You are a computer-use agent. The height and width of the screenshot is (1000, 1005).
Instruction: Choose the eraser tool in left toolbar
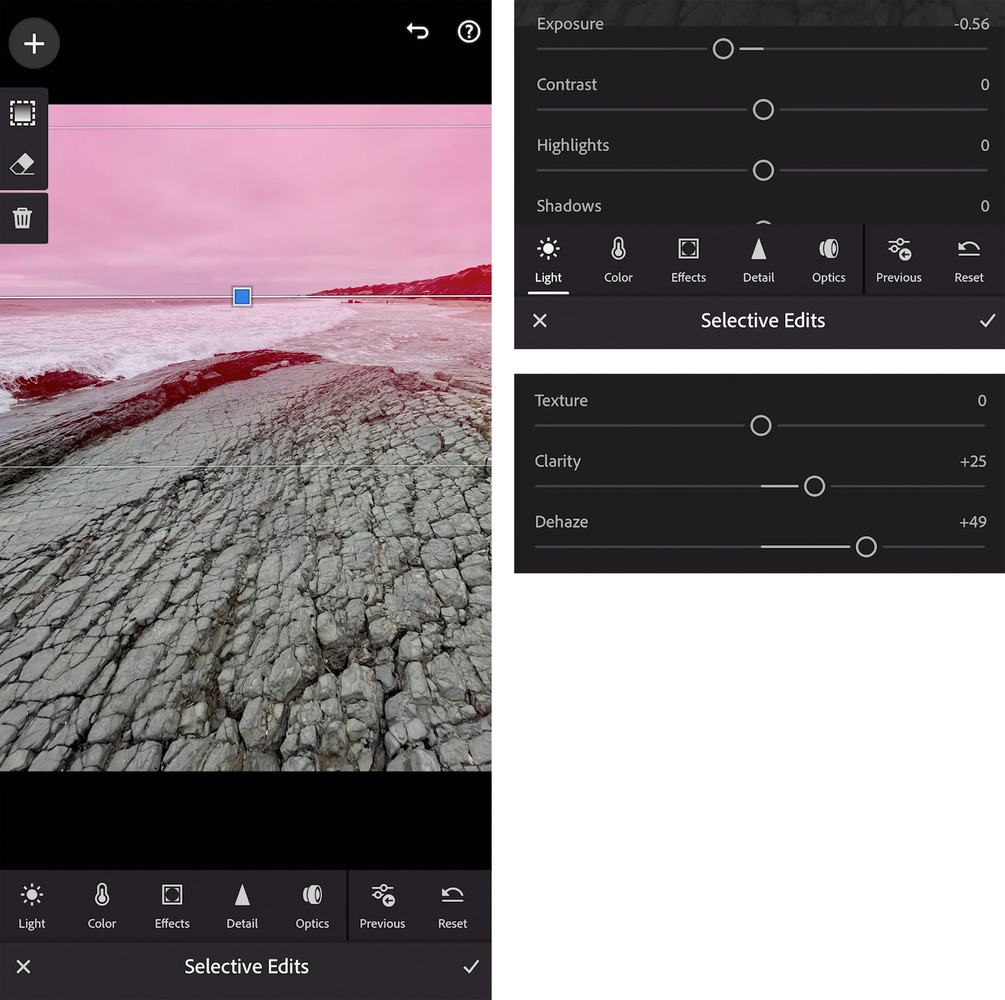click(x=22, y=165)
